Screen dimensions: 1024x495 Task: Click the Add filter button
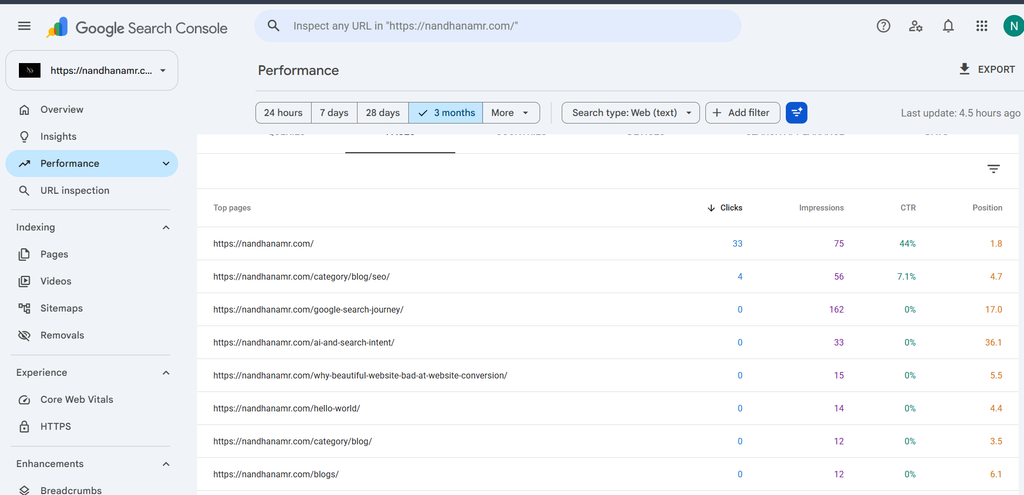pyautogui.click(x=743, y=113)
